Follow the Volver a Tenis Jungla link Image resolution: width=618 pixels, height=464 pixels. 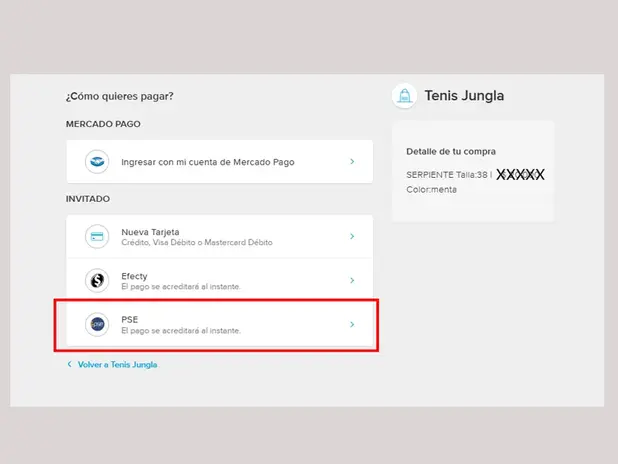click(117, 365)
